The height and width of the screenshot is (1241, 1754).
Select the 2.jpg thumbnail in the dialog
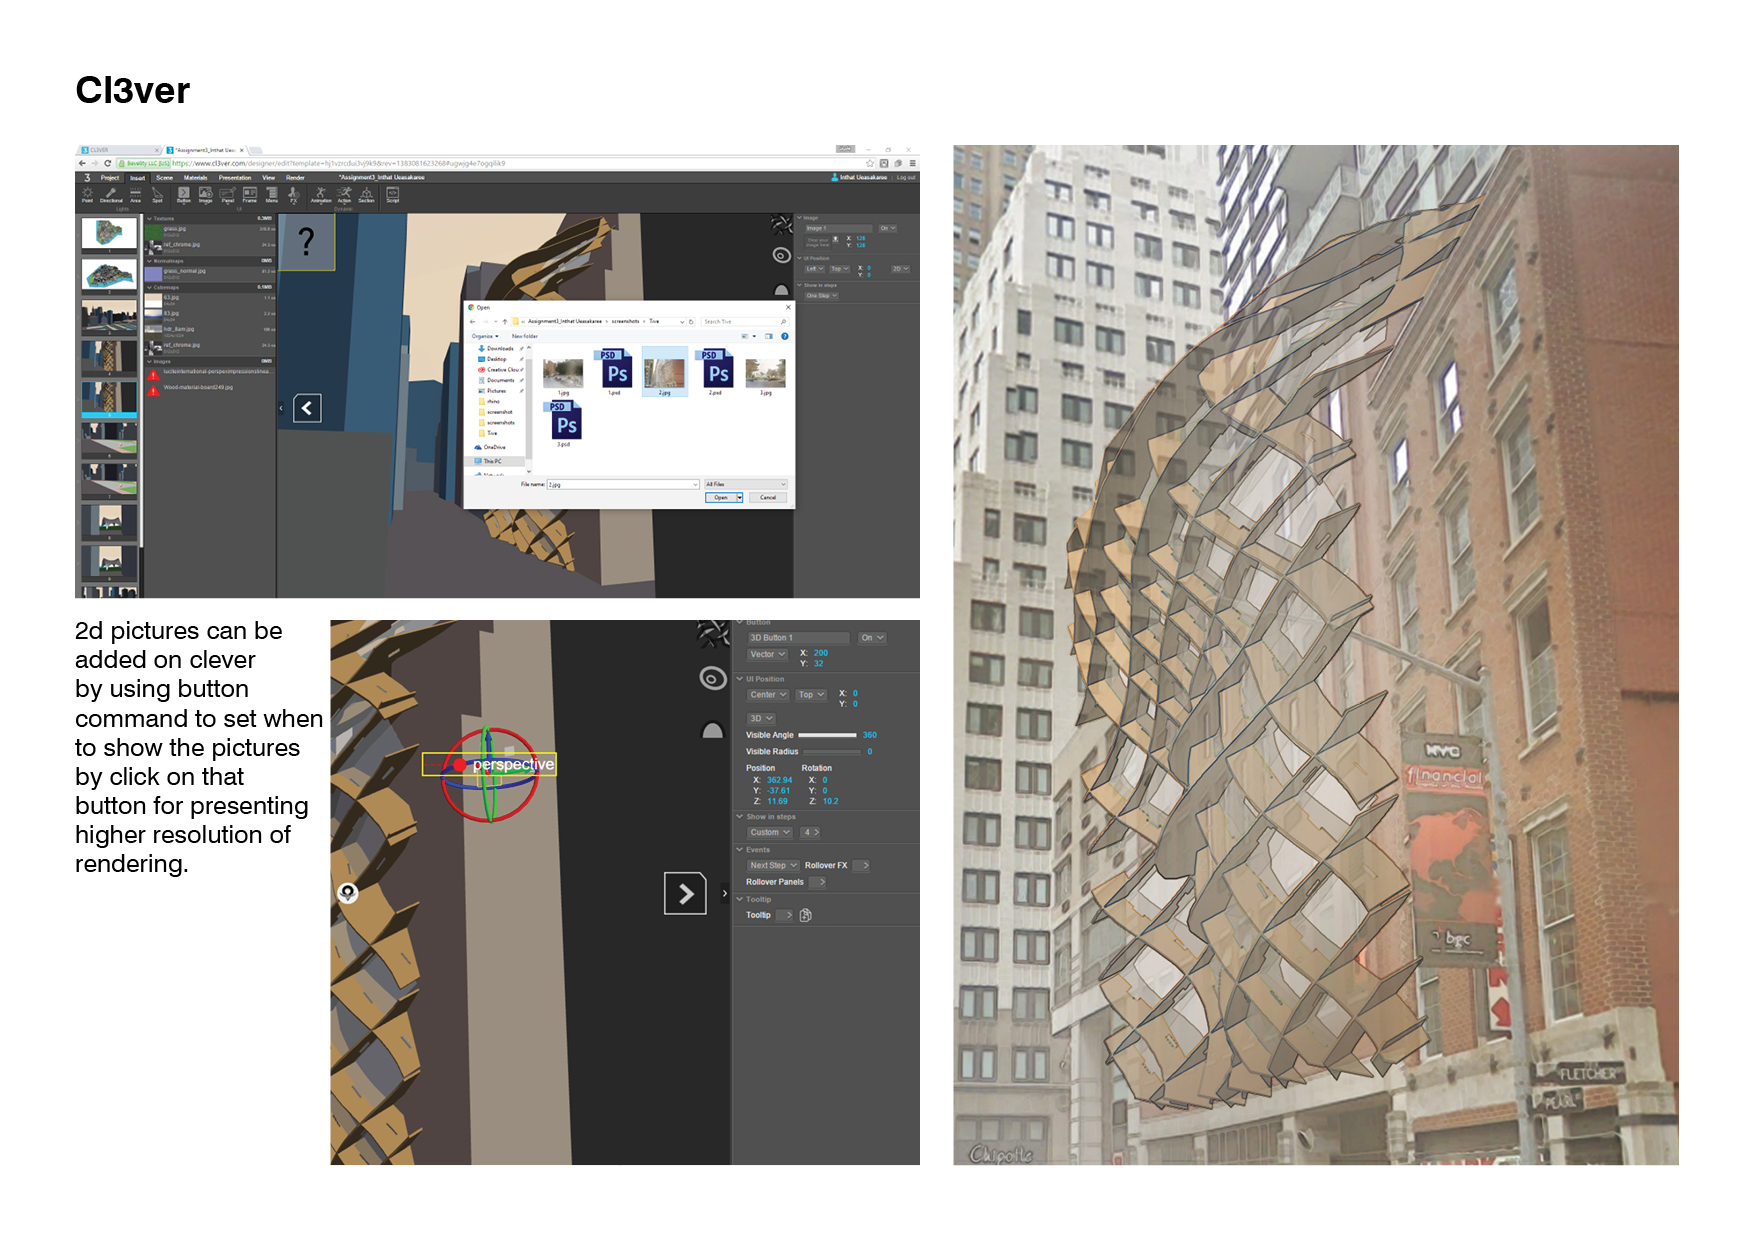tap(665, 370)
